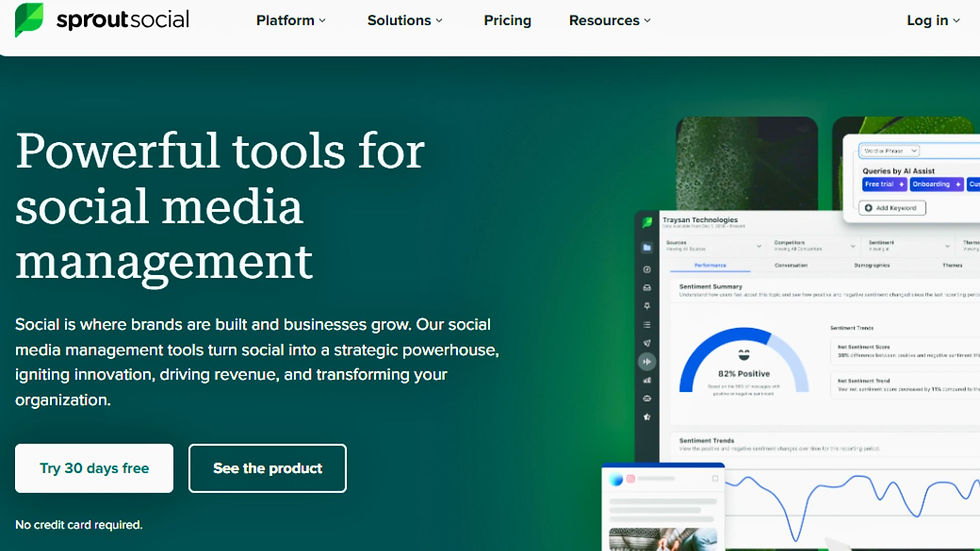Image resolution: width=980 pixels, height=551 pixels.
Task: Click Try 30 days free button
Action: (94, 469)
